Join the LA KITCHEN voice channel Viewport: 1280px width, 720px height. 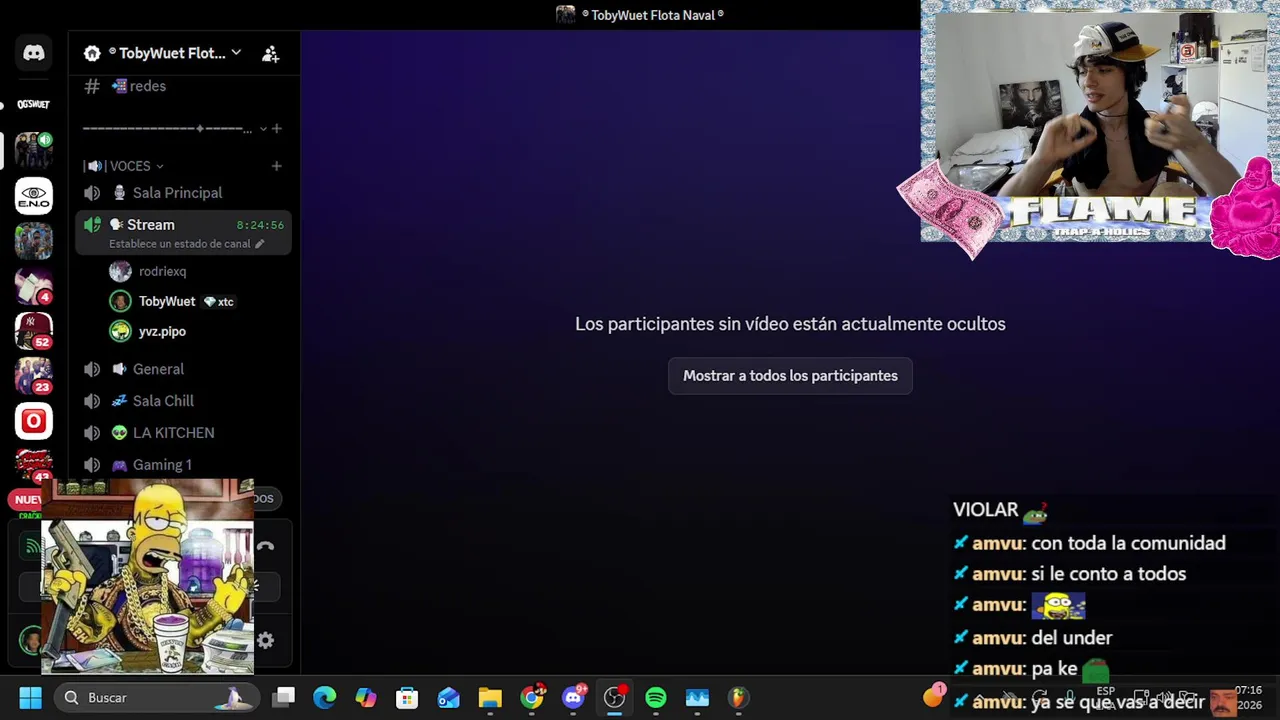[x=184, y=433]
